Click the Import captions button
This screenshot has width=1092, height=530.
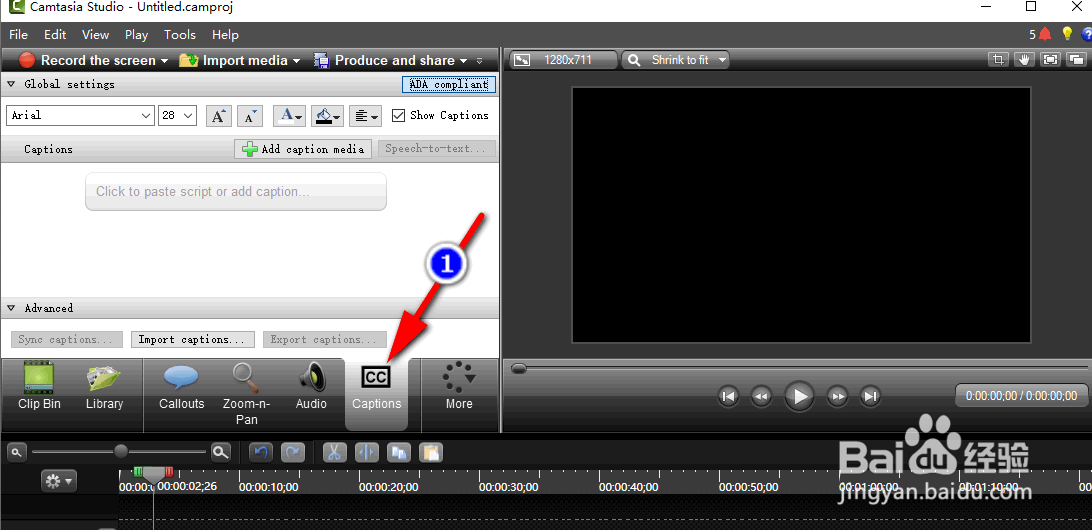[x=192, y=339]
